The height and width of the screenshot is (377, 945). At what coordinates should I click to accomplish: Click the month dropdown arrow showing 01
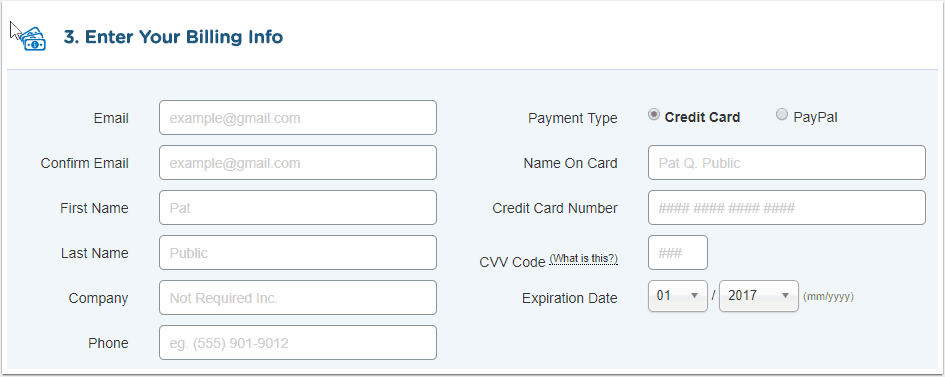point(694,296)
